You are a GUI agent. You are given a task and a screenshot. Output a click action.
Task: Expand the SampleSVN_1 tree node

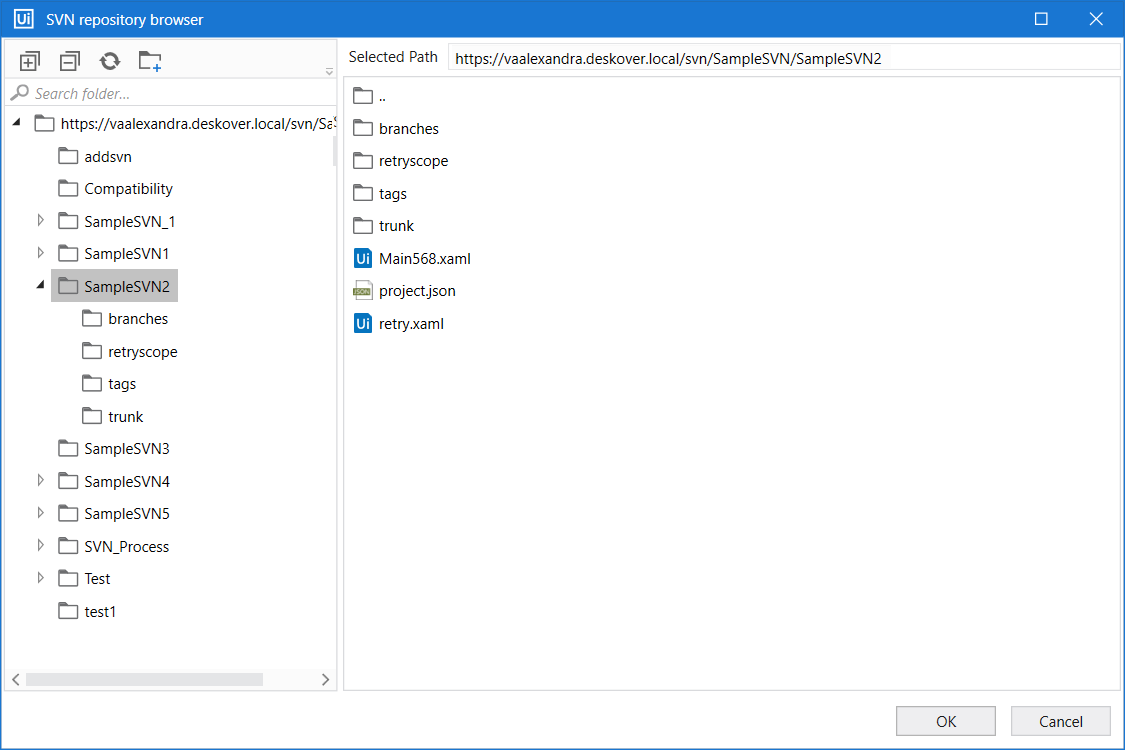click(x=40, y=221)
